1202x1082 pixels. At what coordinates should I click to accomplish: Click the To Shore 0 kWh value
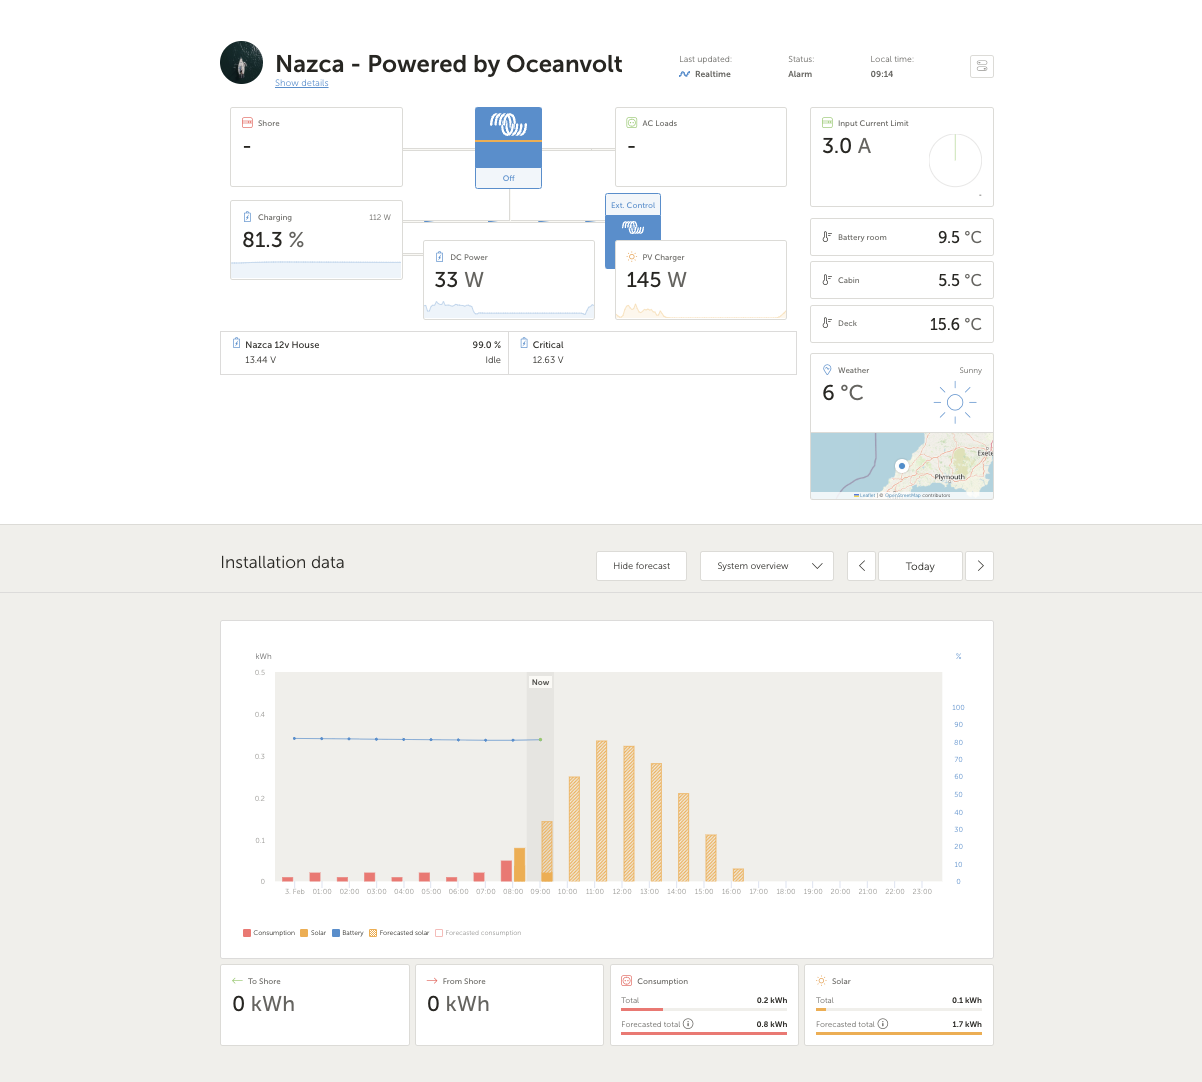pos(264,1004)
